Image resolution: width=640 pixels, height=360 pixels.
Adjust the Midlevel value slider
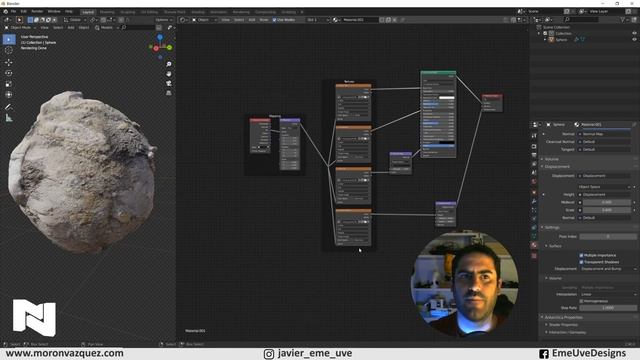click(607, 202)
